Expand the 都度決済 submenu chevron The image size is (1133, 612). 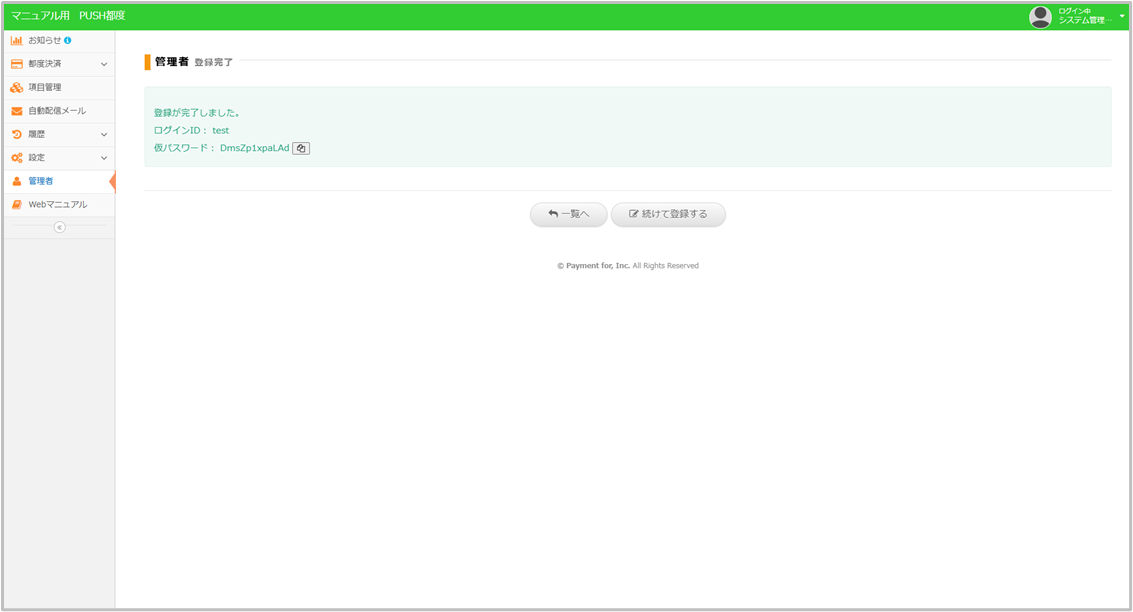point(104,64)
